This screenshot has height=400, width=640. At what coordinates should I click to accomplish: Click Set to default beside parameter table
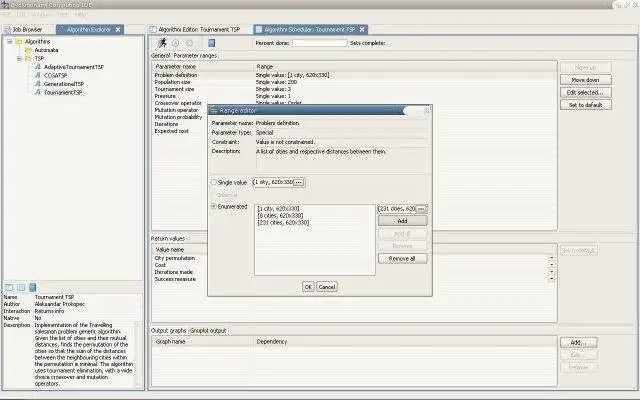586,105
